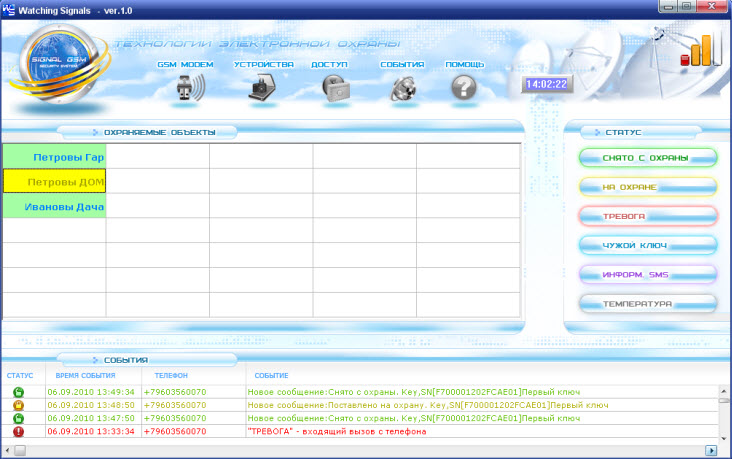Select the Петровы ДОМ object cell
The height and width of the screenshot is (459, 732).
click(55, 182)
